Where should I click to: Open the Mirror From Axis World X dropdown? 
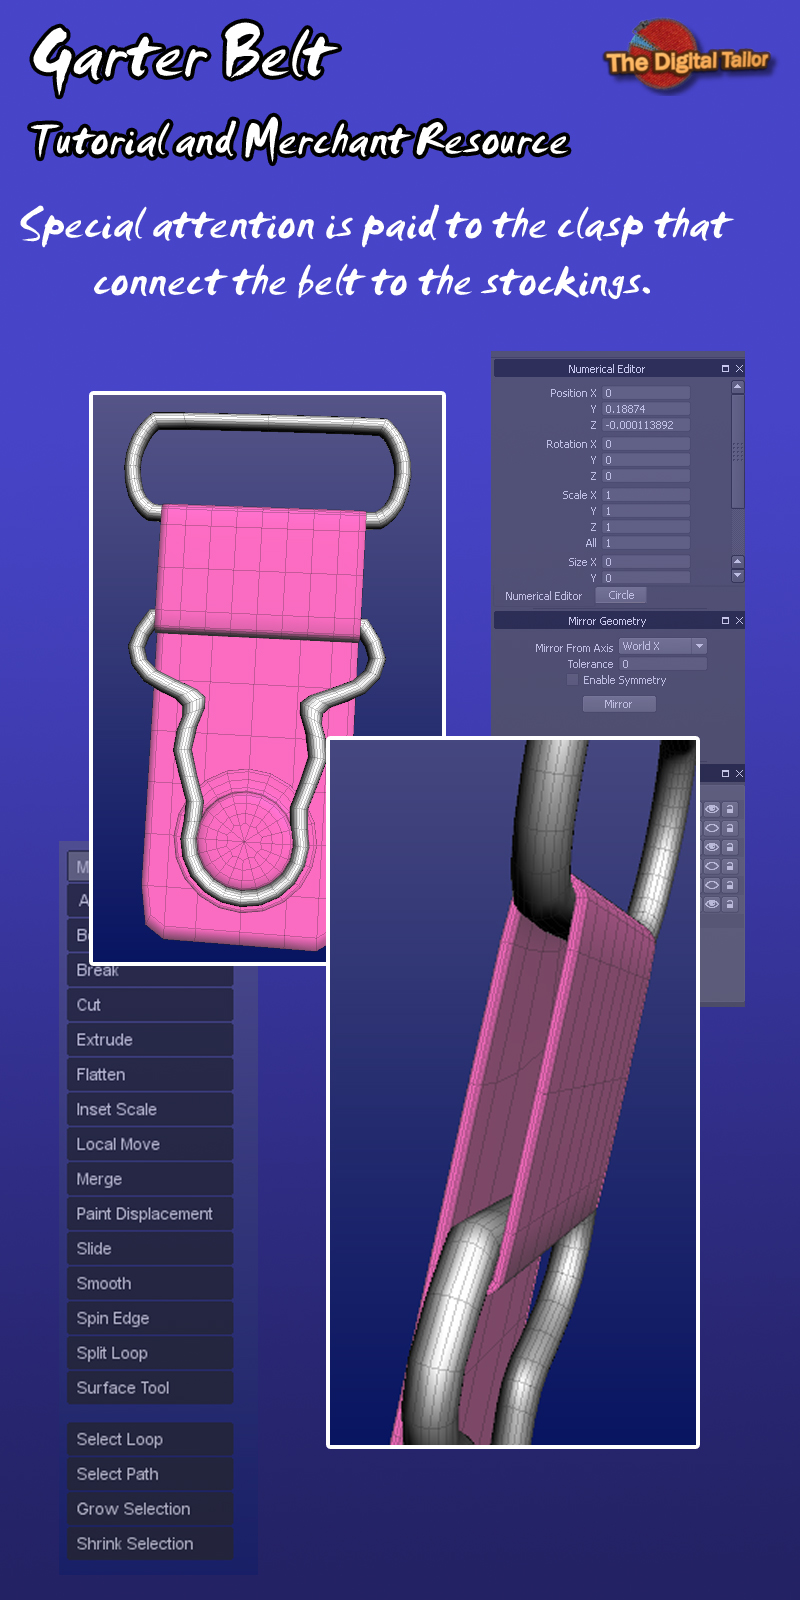coord(662,646)
